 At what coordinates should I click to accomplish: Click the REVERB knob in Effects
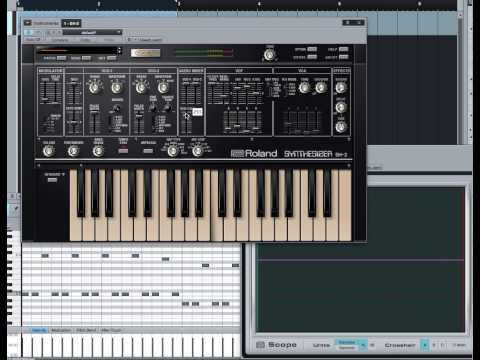click(x=341, y=88)
